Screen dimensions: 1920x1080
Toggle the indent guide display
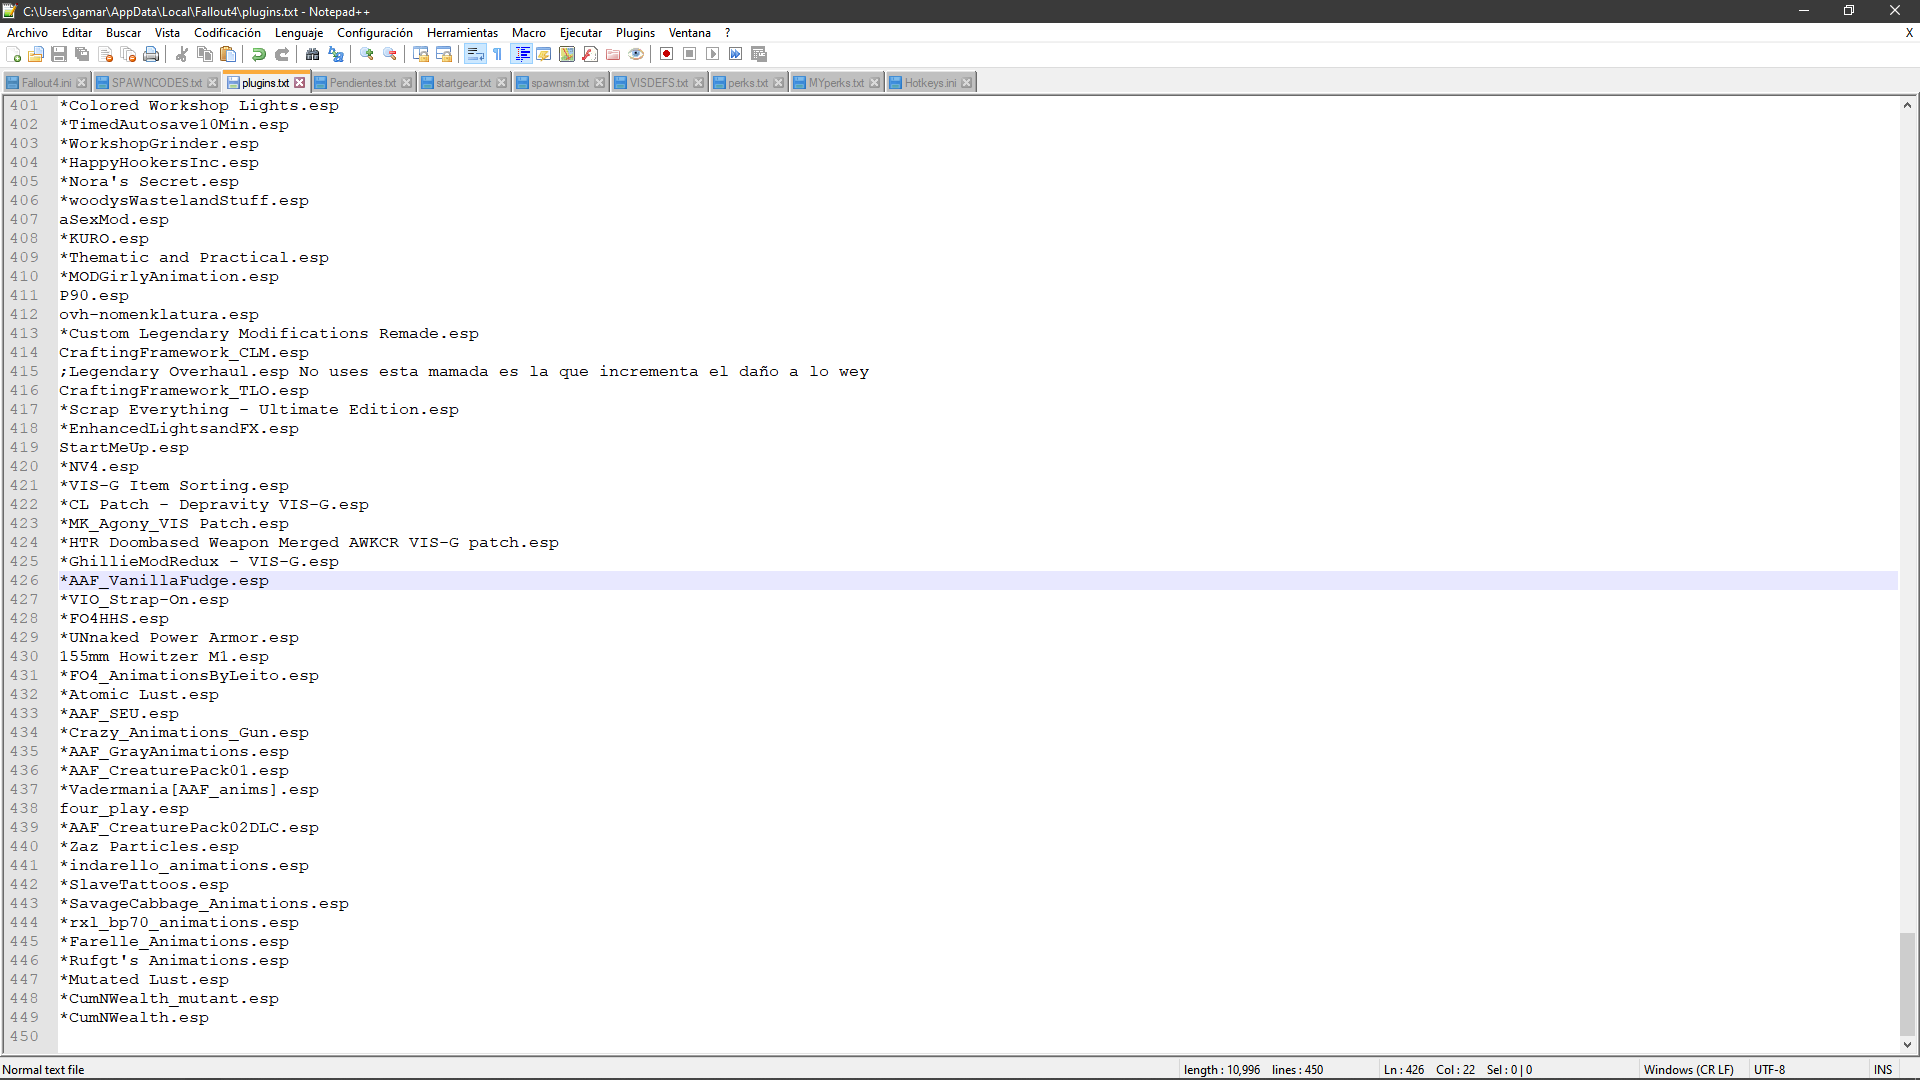click(521, 54)
